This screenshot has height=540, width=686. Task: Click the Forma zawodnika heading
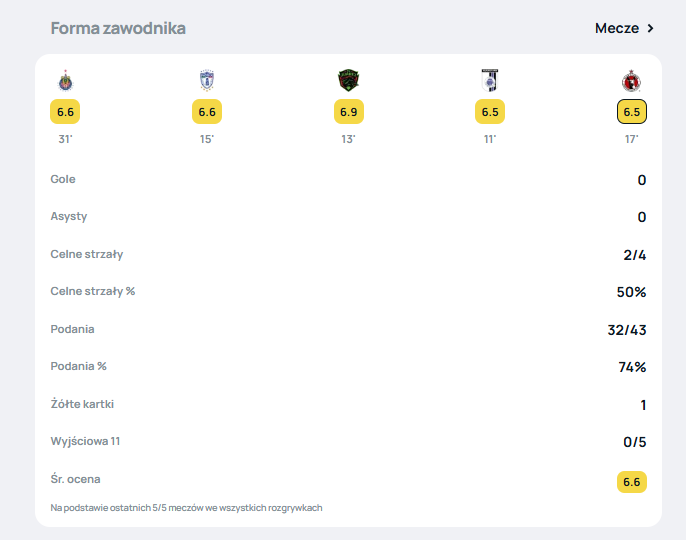point(118,28)
